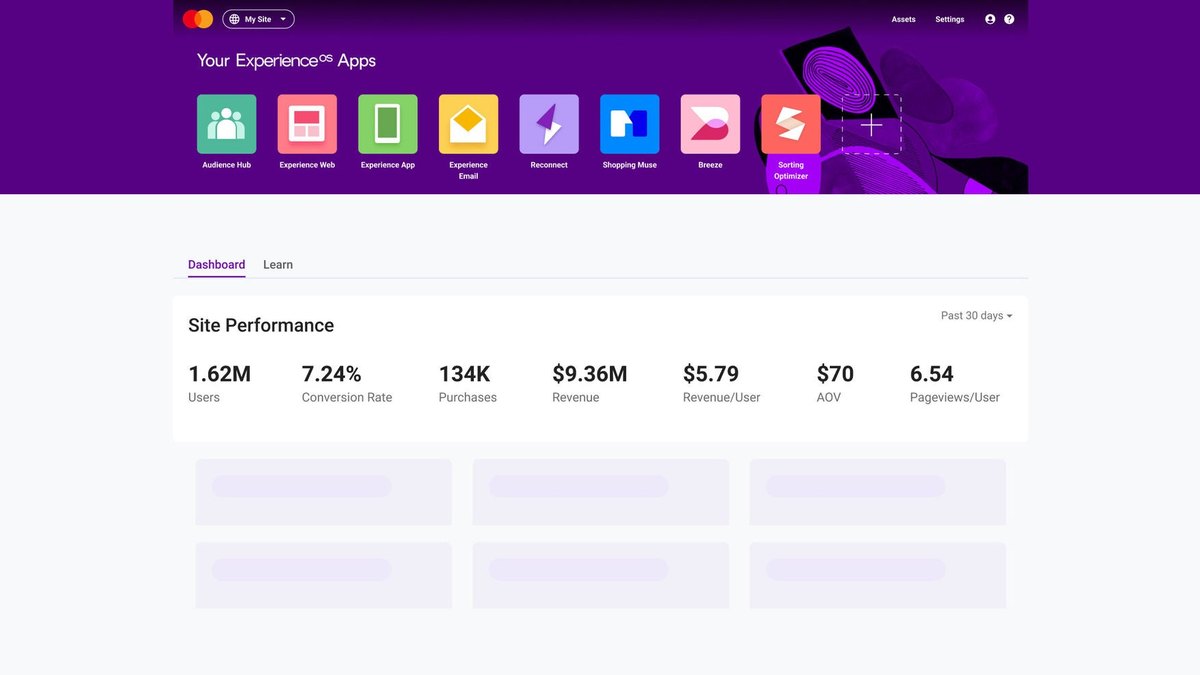Click the Mastercard logo

(198, 19)
